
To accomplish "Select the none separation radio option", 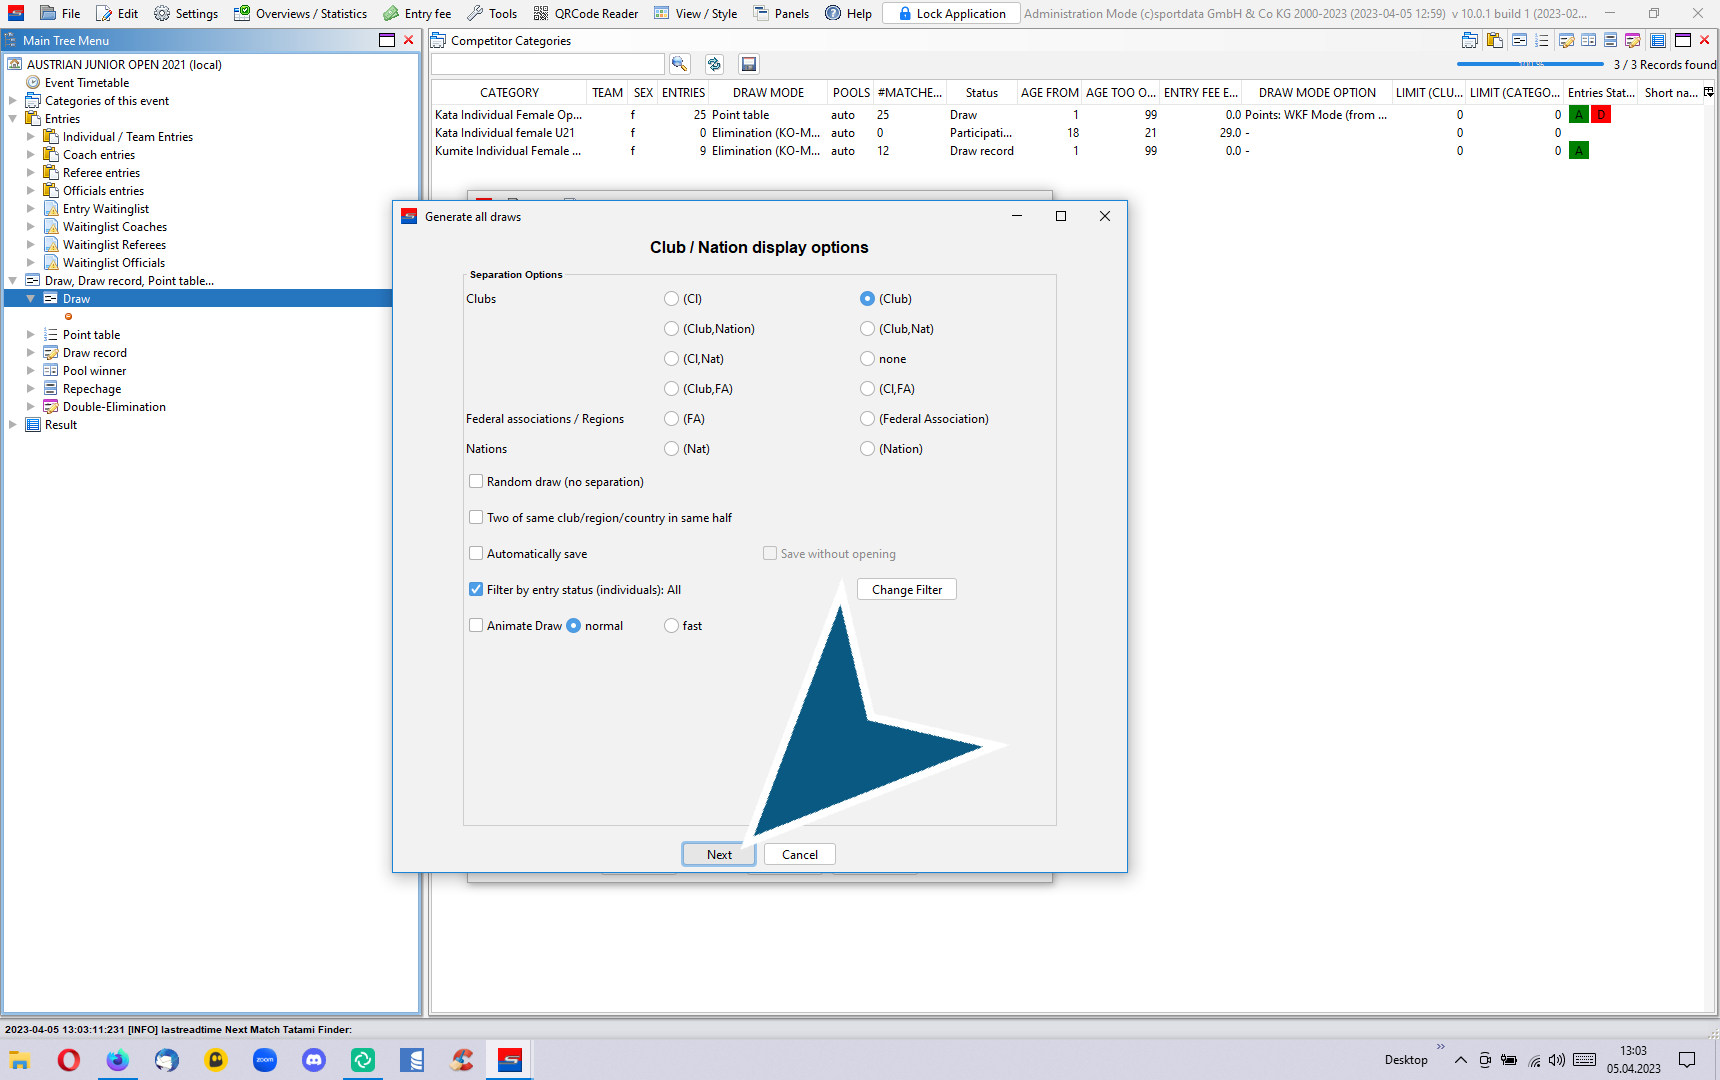I will point(867,359).
